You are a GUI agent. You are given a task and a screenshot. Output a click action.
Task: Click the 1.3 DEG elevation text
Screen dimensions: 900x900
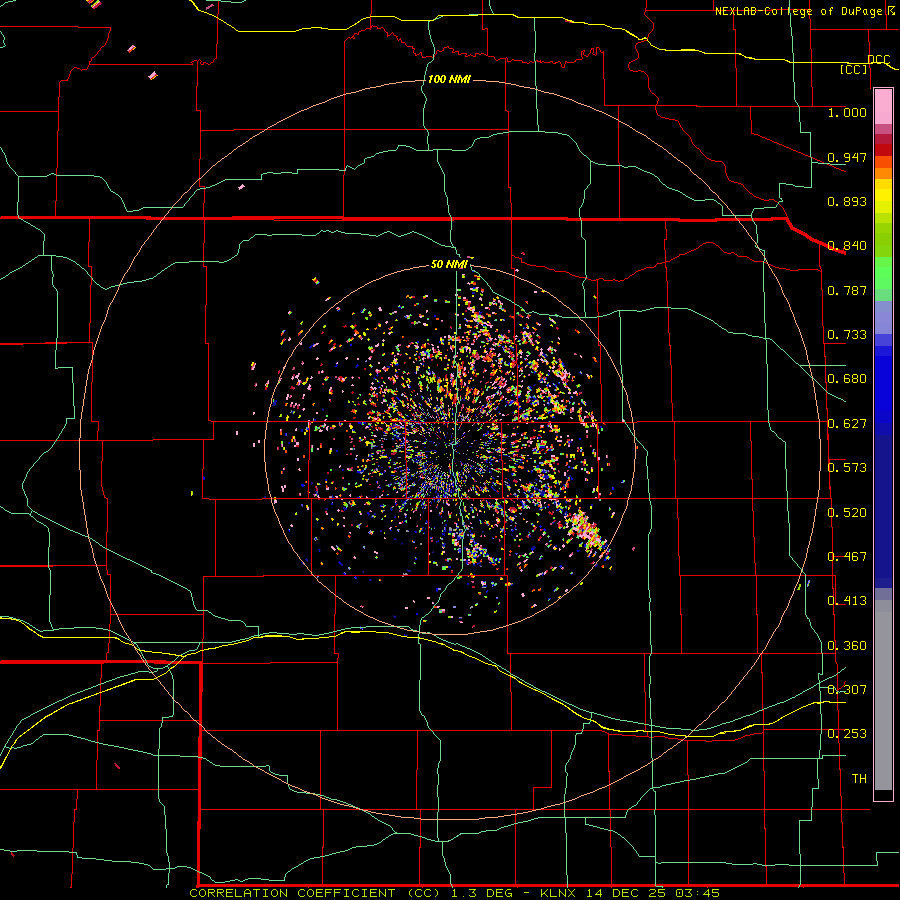coord(481,893)
